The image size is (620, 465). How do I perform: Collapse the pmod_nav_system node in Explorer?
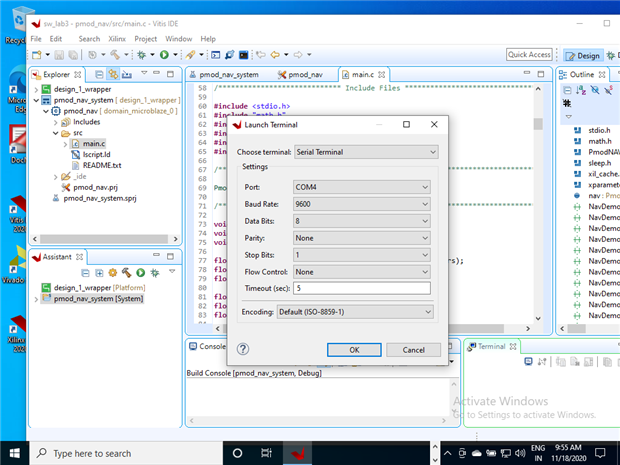pyautogui.click(x=36, y=100)
